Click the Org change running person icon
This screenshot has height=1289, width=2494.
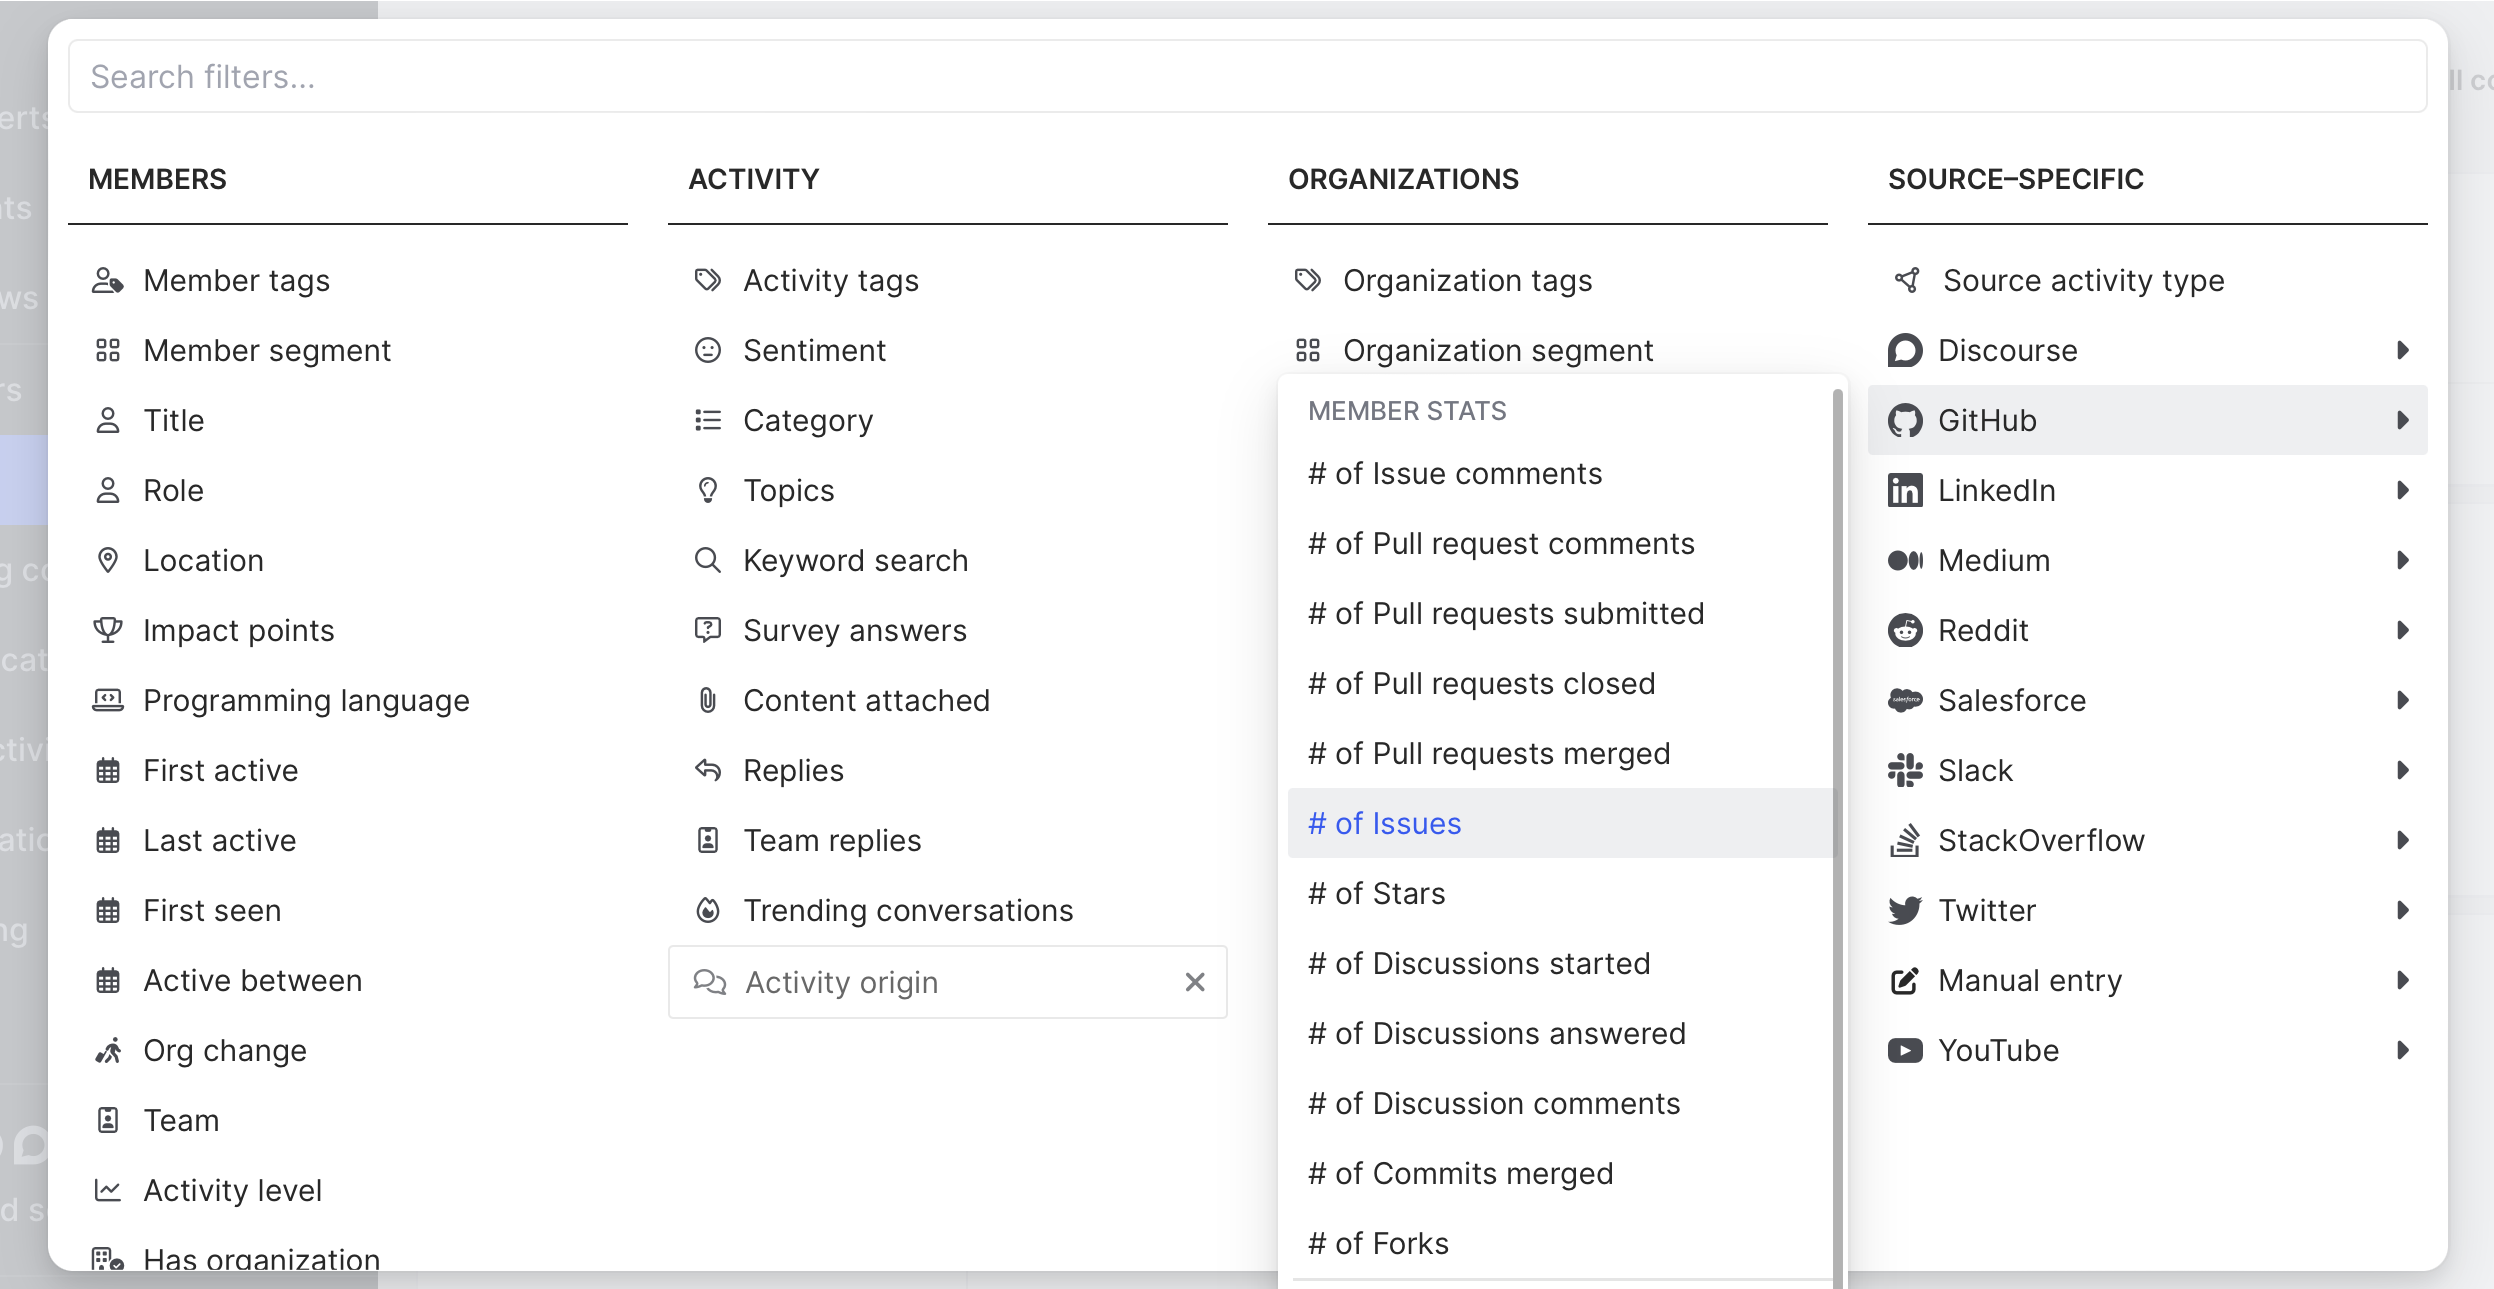[108, 1051]
